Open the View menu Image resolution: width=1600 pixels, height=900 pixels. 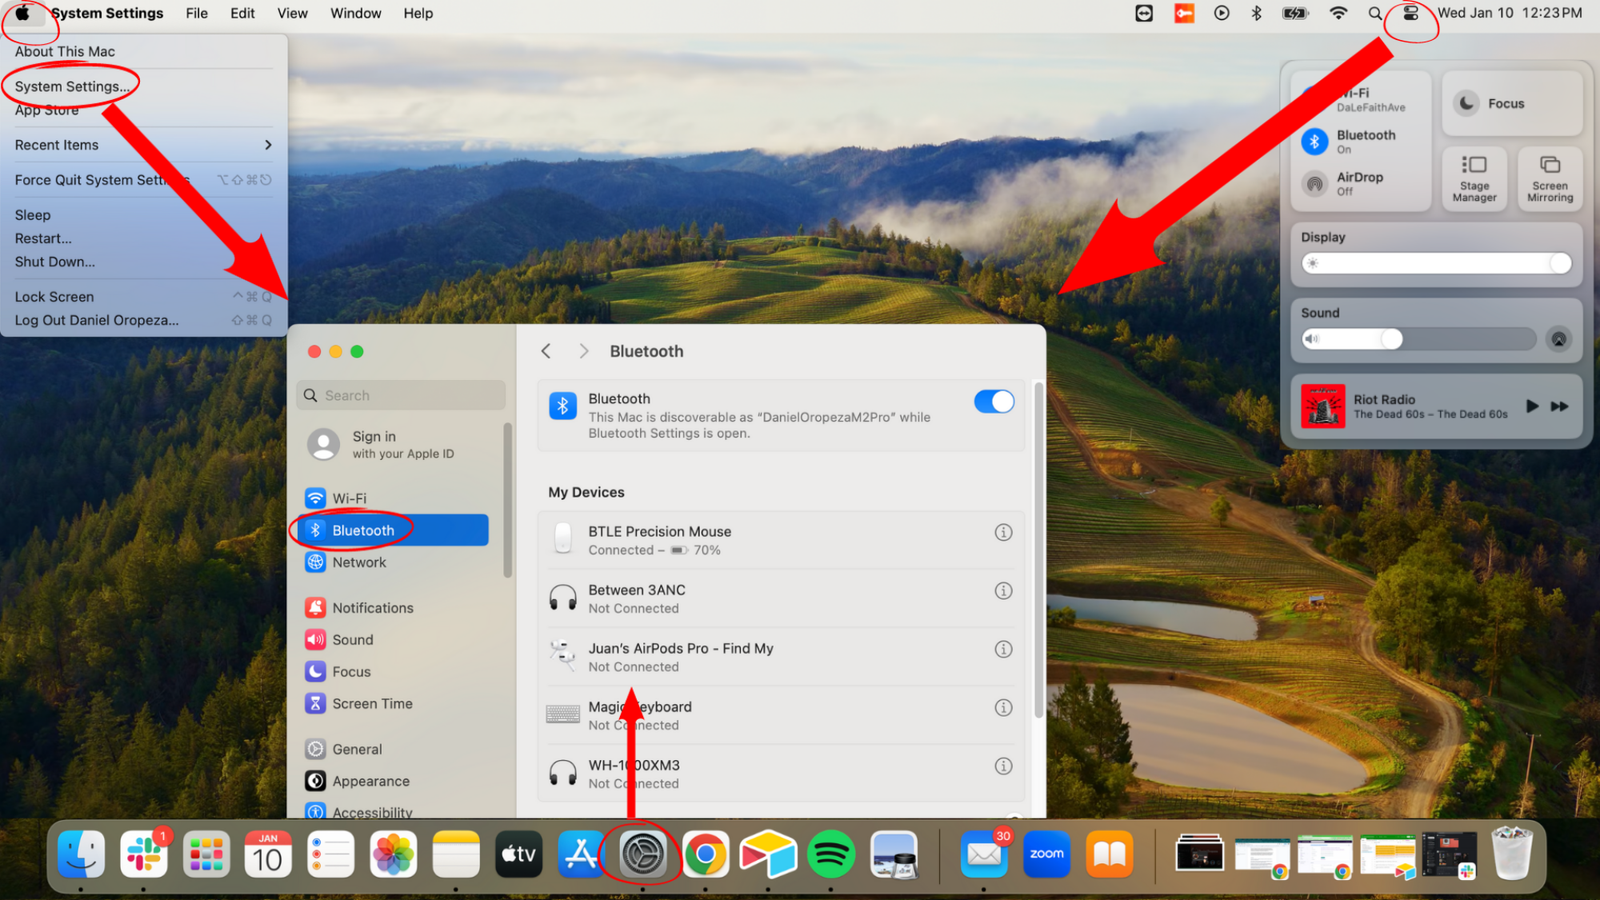pos(292,13)
